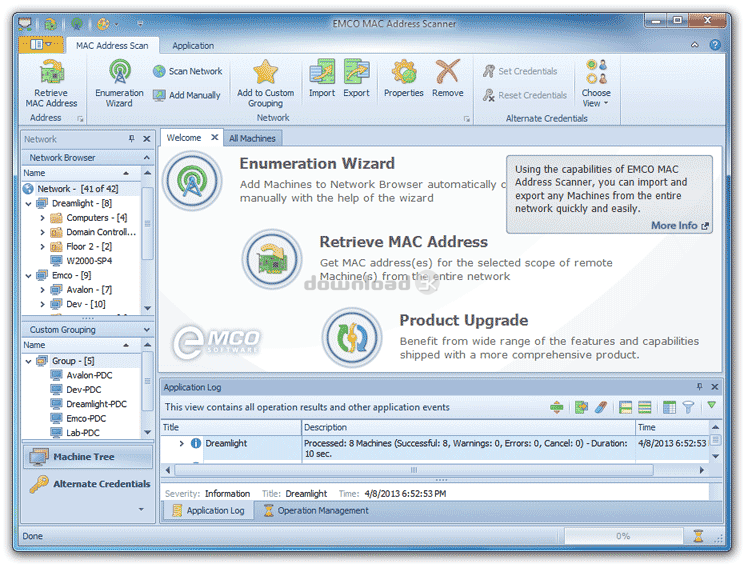Click the green triangle dropdown in log toolbar

[711, 406]
